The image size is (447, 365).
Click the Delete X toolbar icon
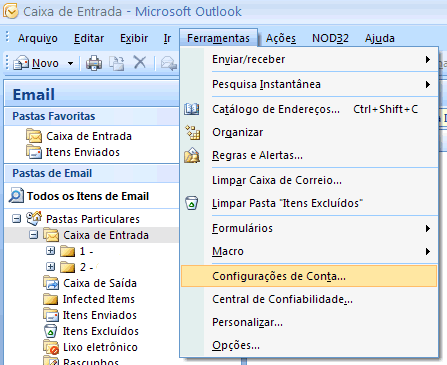pos(140,62)
